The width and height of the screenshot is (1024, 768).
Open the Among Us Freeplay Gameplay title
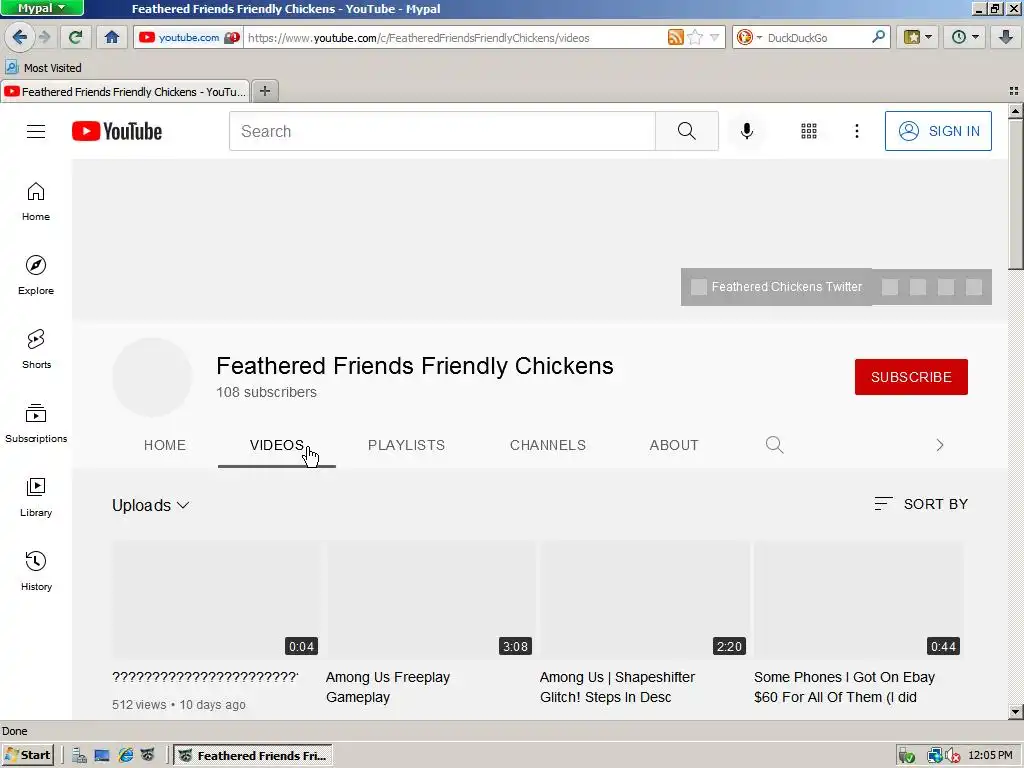click(388, 687)
